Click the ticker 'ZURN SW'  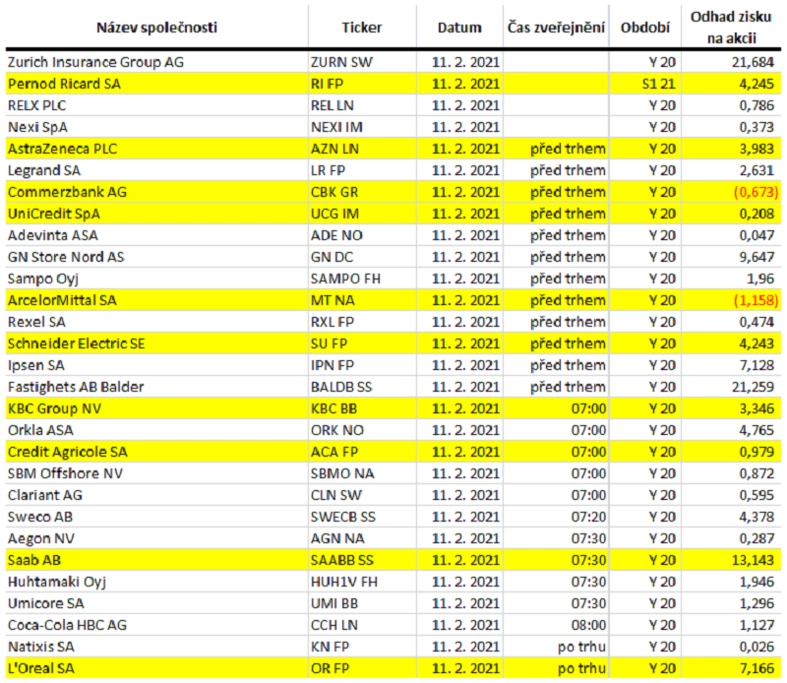tap(342, 62)
